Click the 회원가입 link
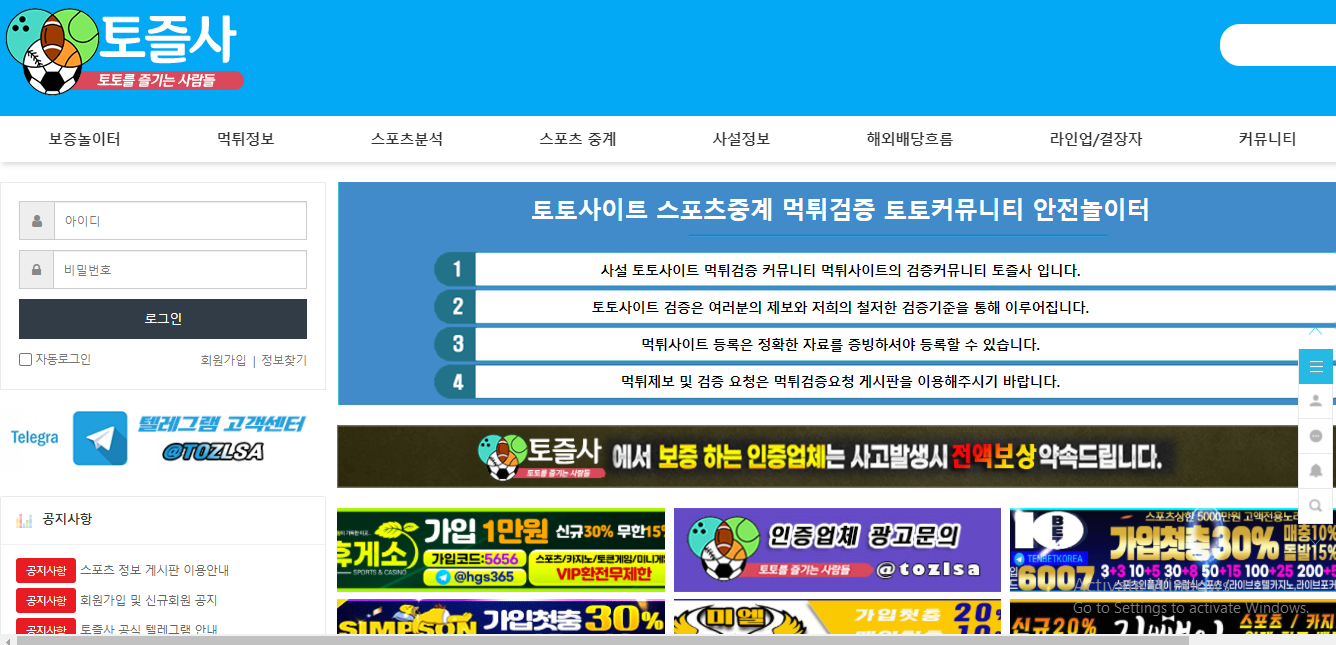Image resolution: width=1336 pixels, height=645 pixels. pos(223,361)
